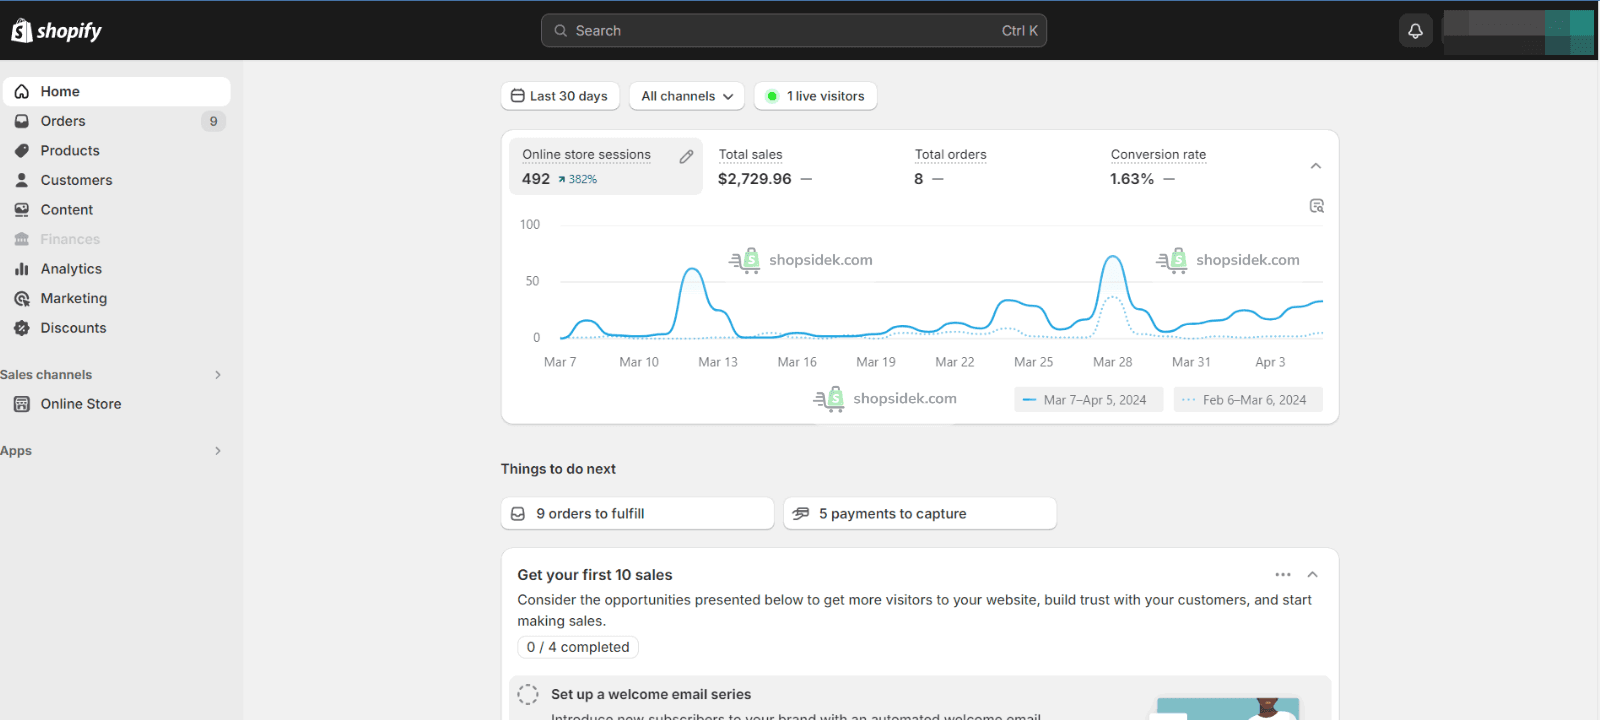Go to Products in the sidebar
The image size is (1600, 720).
70,151
